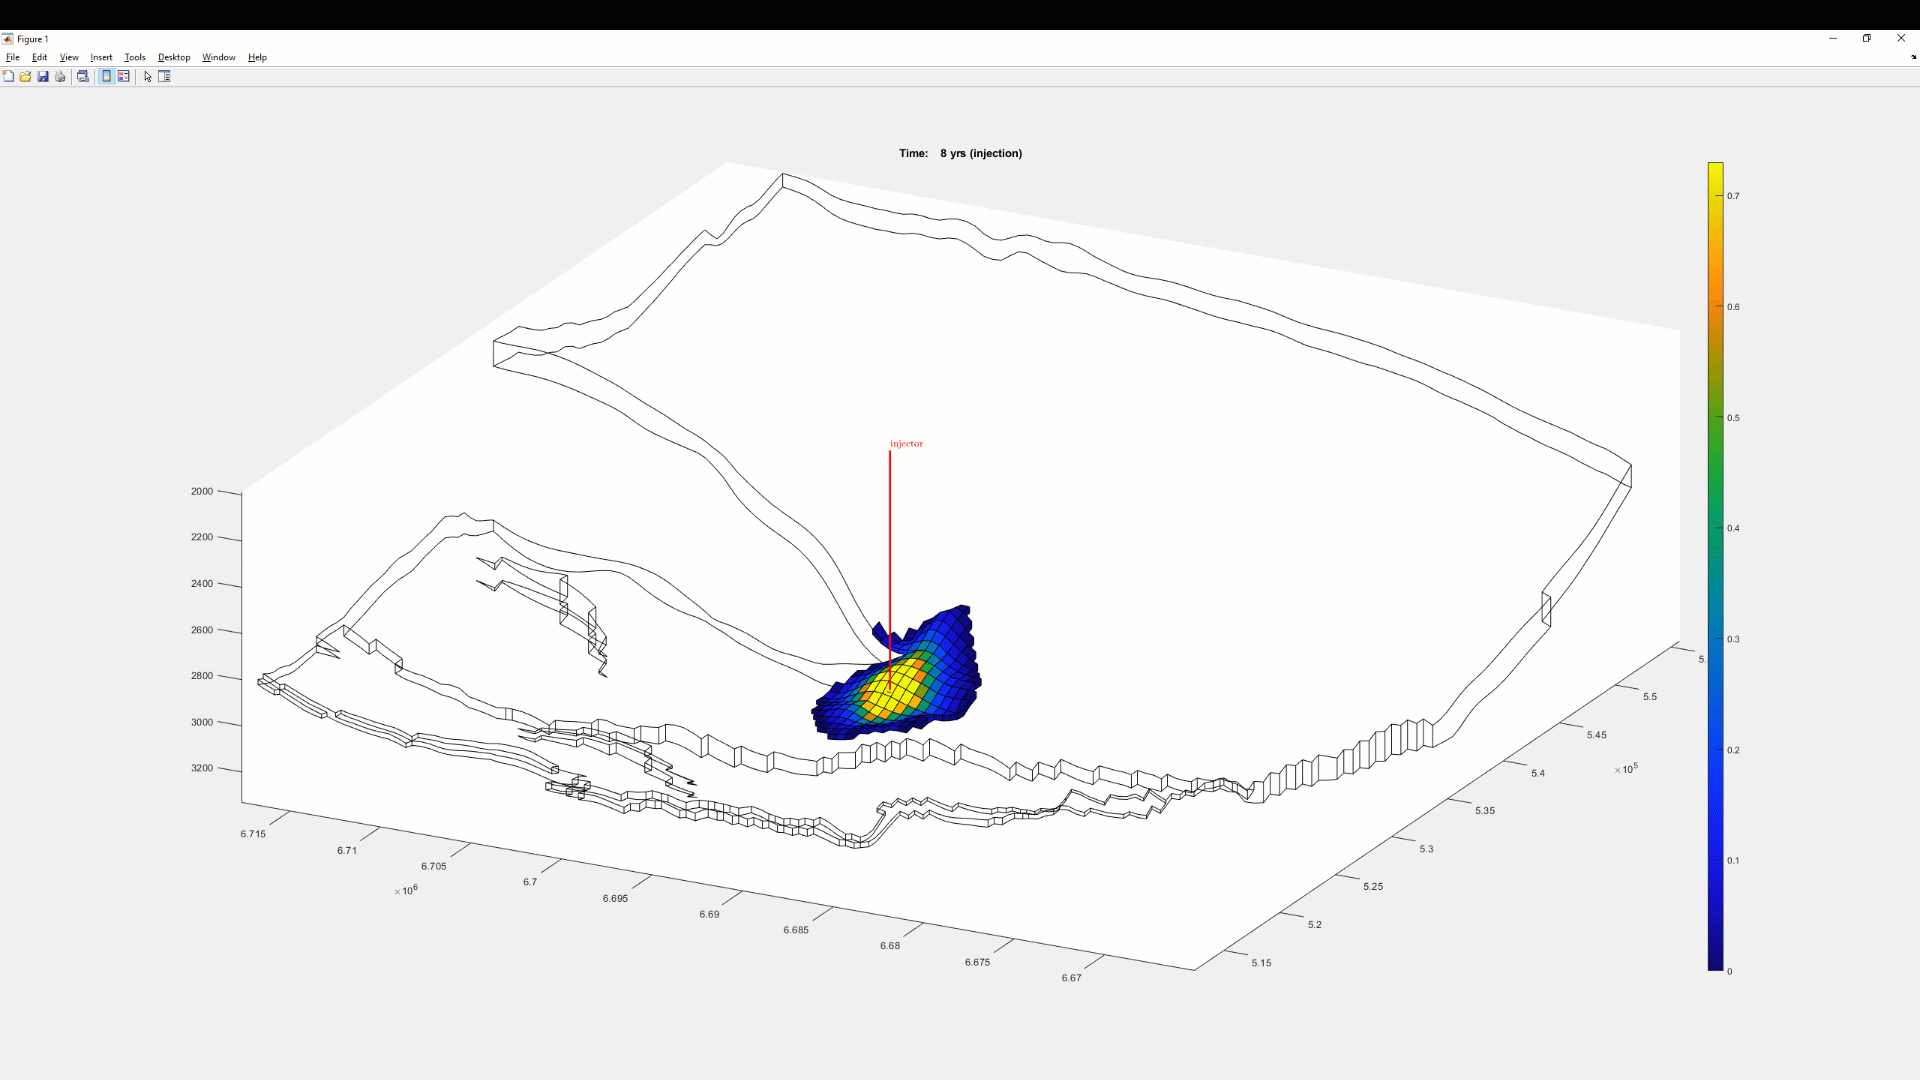Select the data cursor tool icon
Image resolution: width=1920 pixels, height=1080 pixels.
[146, 75]
